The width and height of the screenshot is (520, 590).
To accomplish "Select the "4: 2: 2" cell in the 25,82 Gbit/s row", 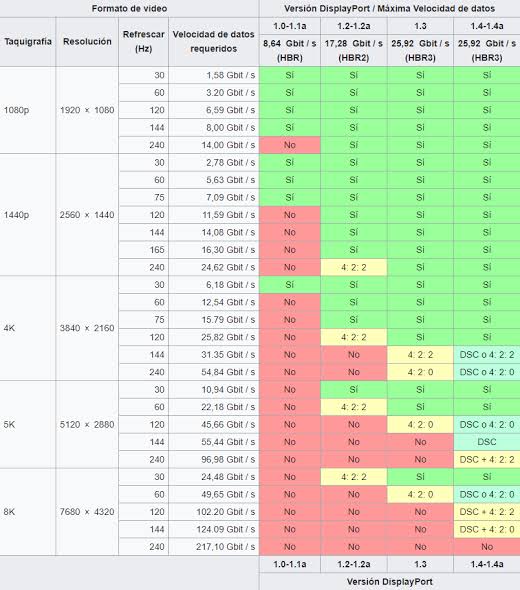I will (x=354, y=337).
